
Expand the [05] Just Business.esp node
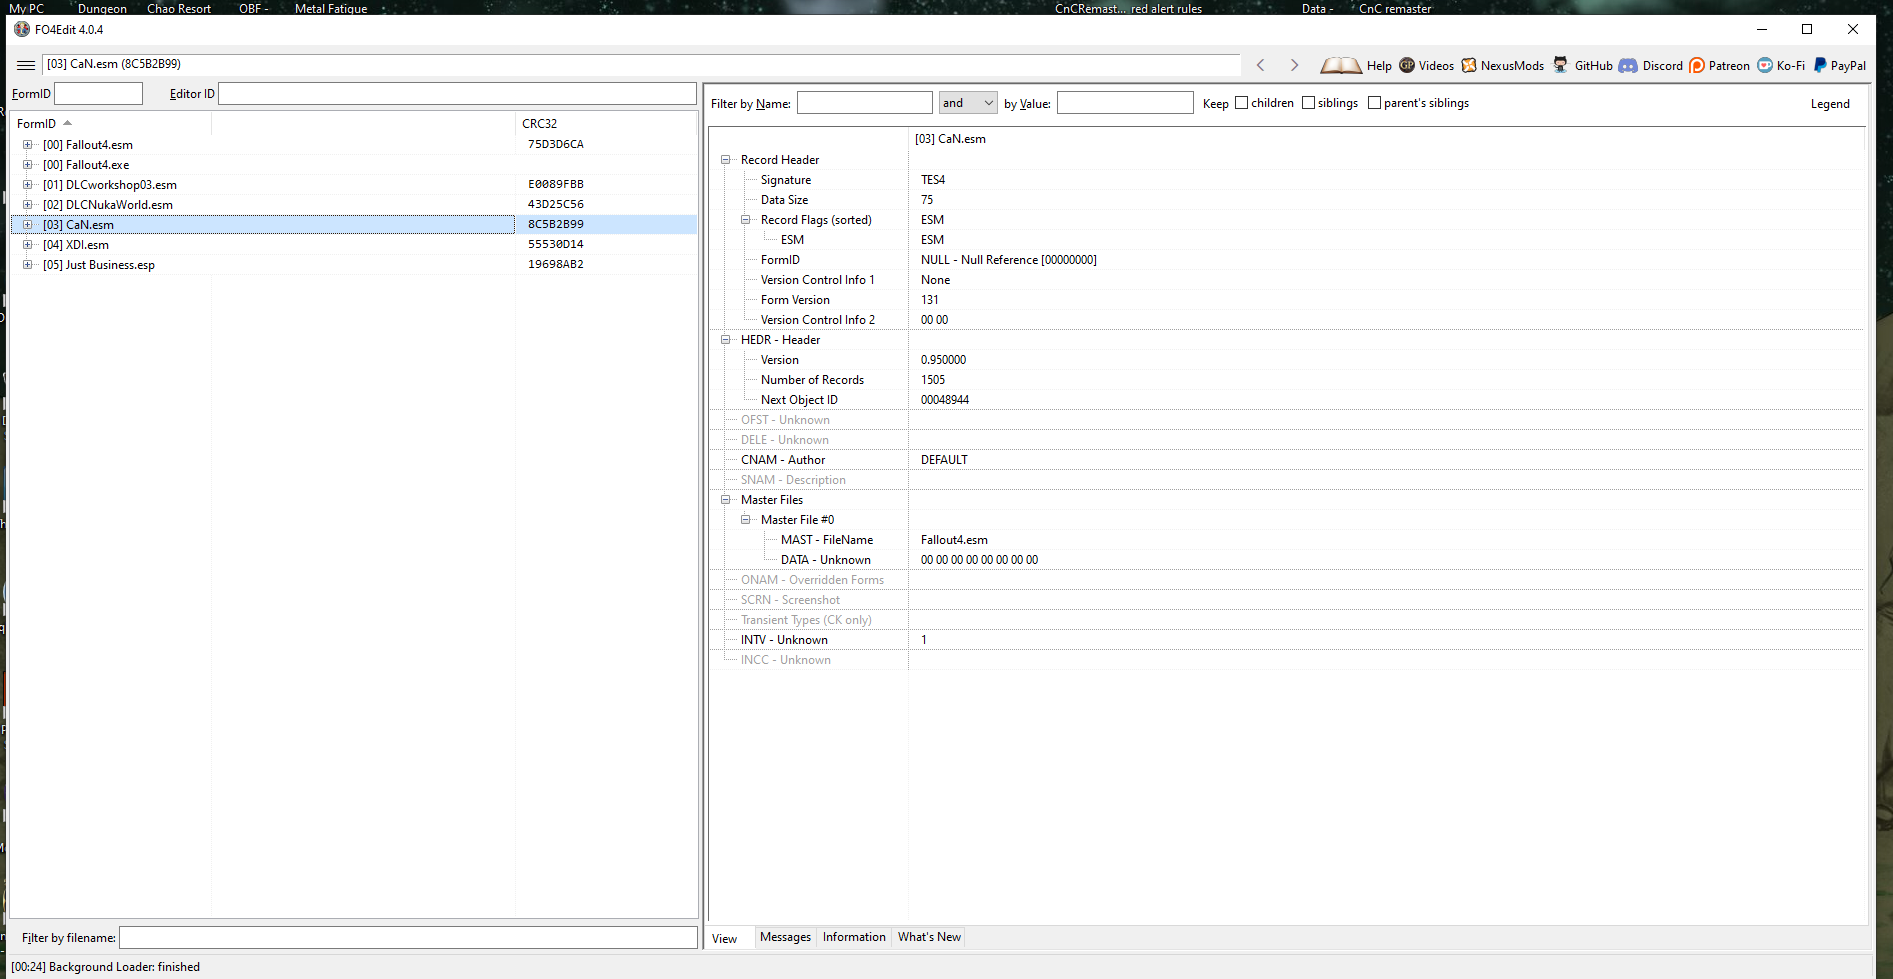pyautogui.click(x=28, y=265)
